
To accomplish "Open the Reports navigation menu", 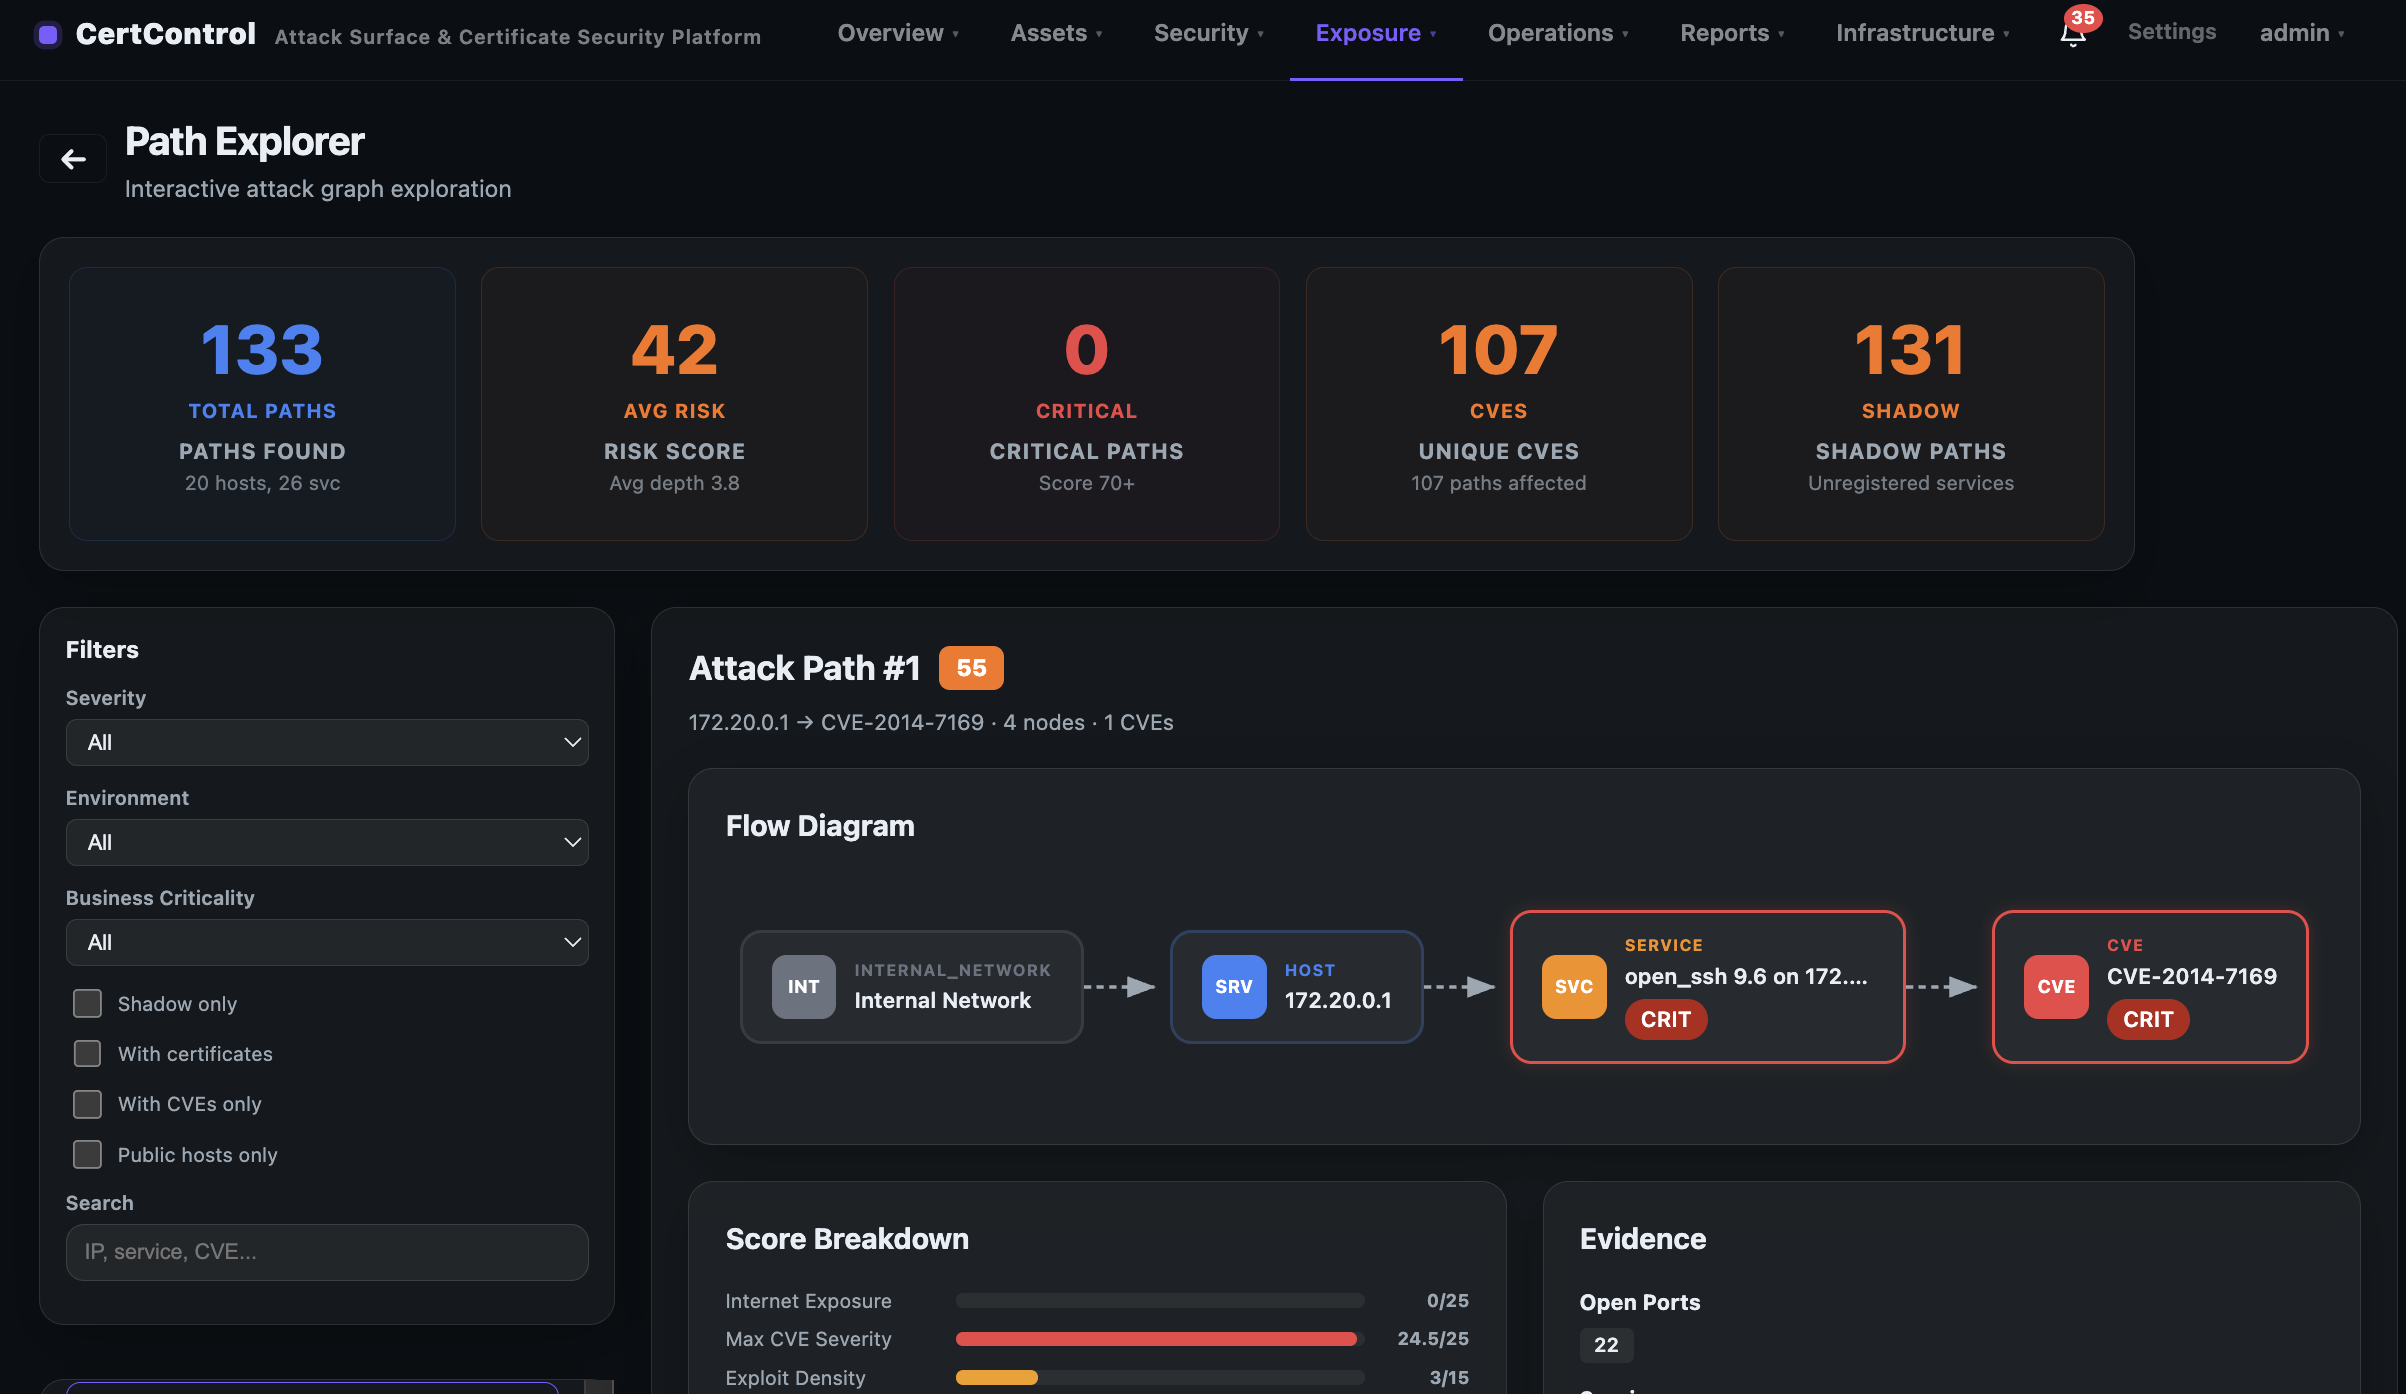I will pyautogui.click(x=1731, y=33).
